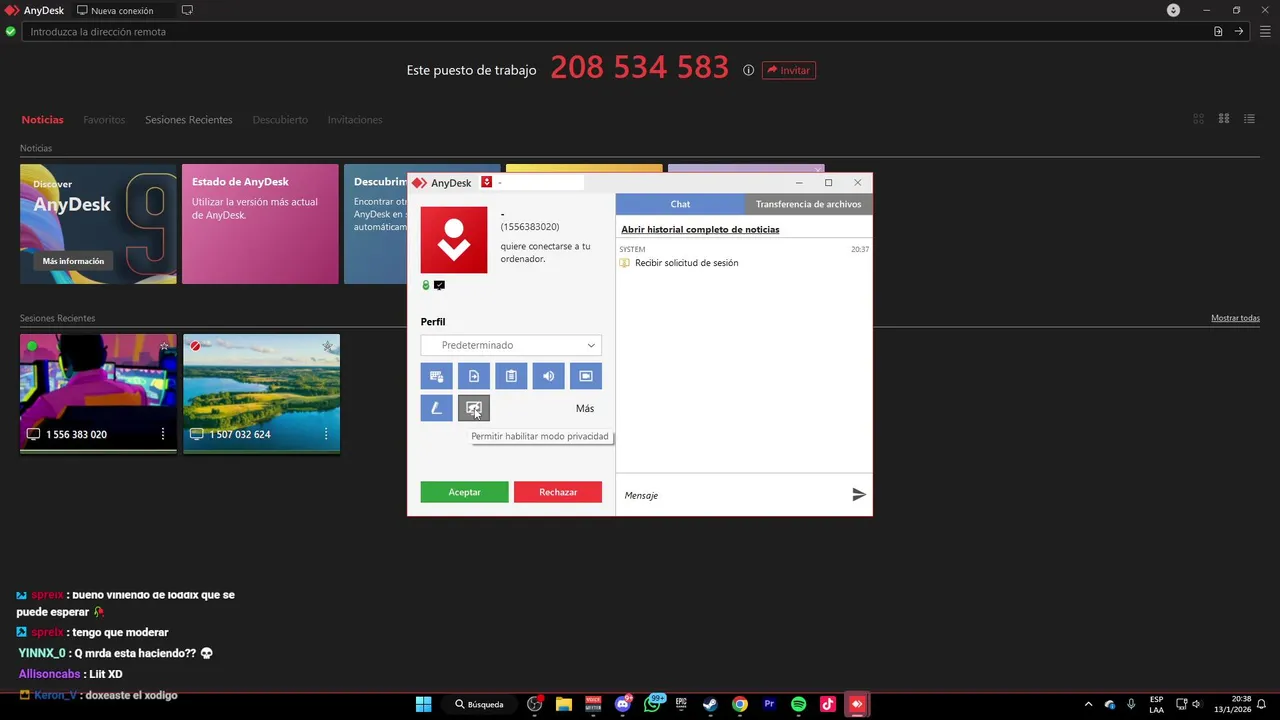
Task: Open Abrir historial completo de noticias link
Action: coord(700,230)
